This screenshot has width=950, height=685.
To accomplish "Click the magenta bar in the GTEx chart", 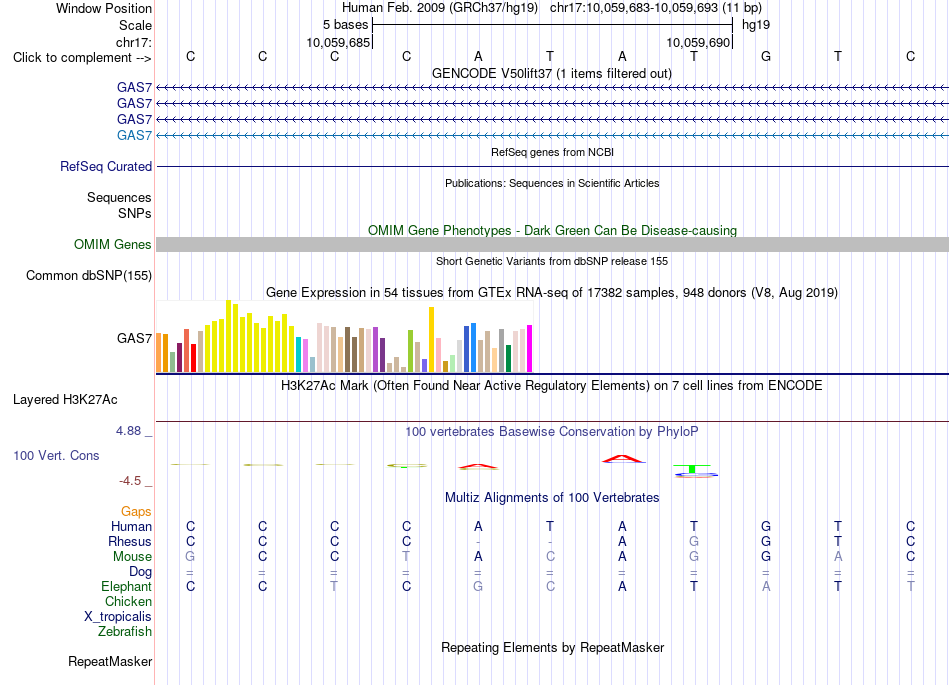I will (530, 348).
